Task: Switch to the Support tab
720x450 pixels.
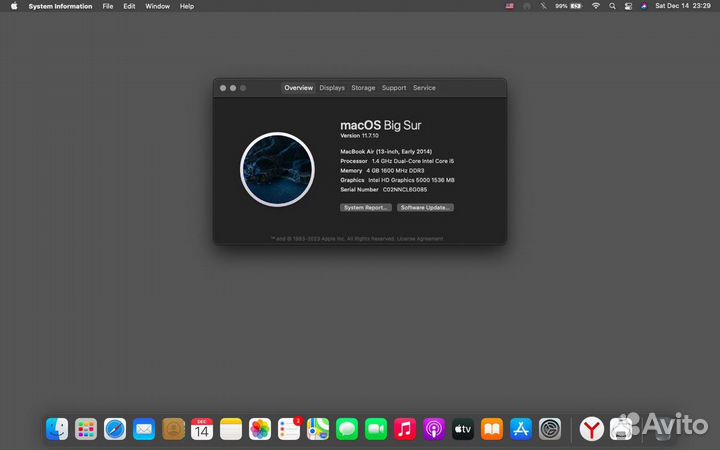Action: pyautogui.click(x=394, y=88)
